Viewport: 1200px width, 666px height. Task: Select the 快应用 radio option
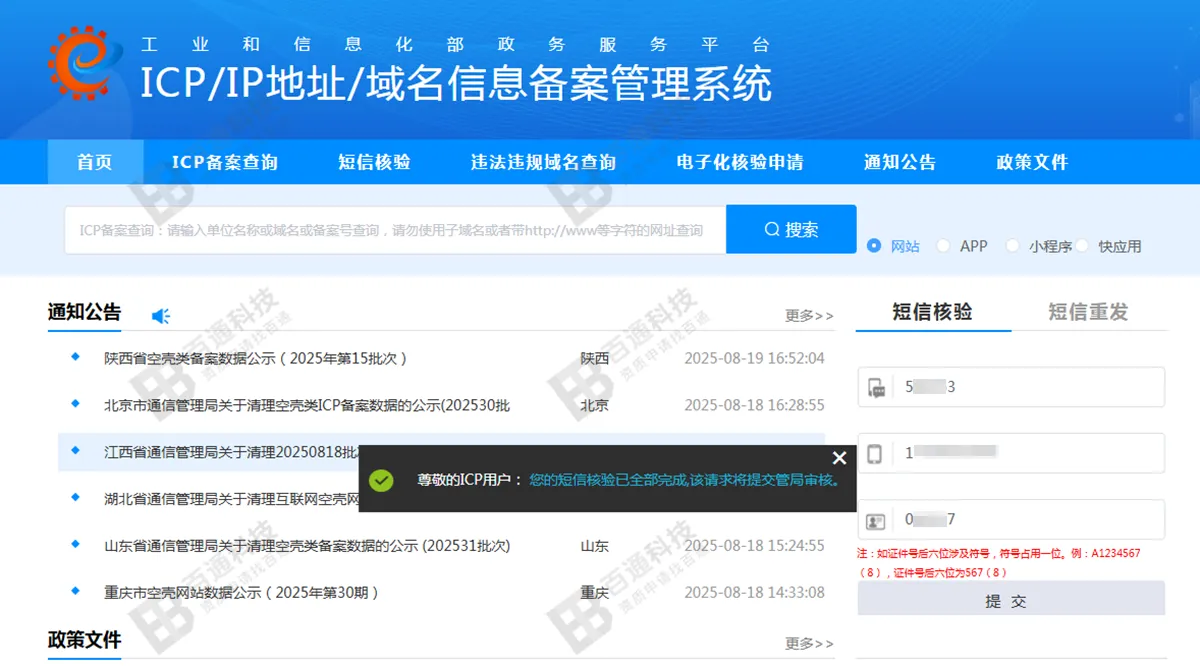click(x=1082, y=245)
